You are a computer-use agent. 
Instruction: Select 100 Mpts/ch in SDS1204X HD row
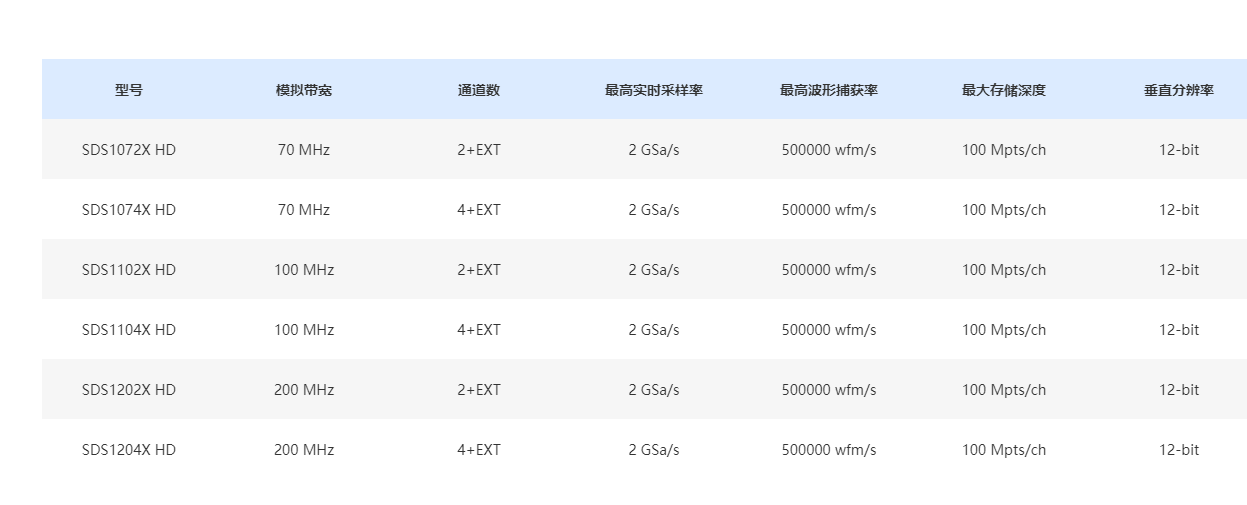[x=1004, y=450]
